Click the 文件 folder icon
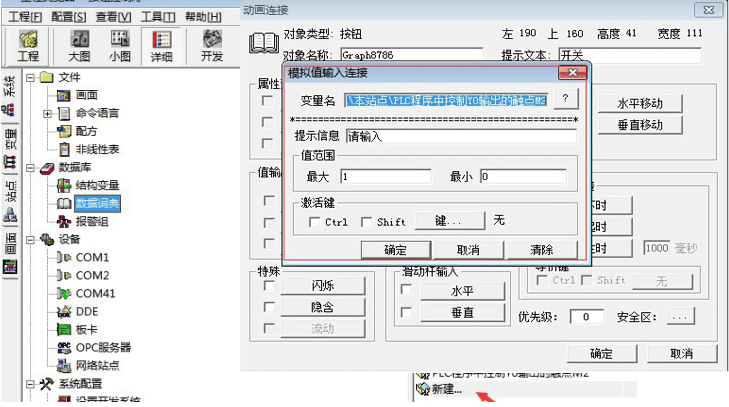 [46, 77]
